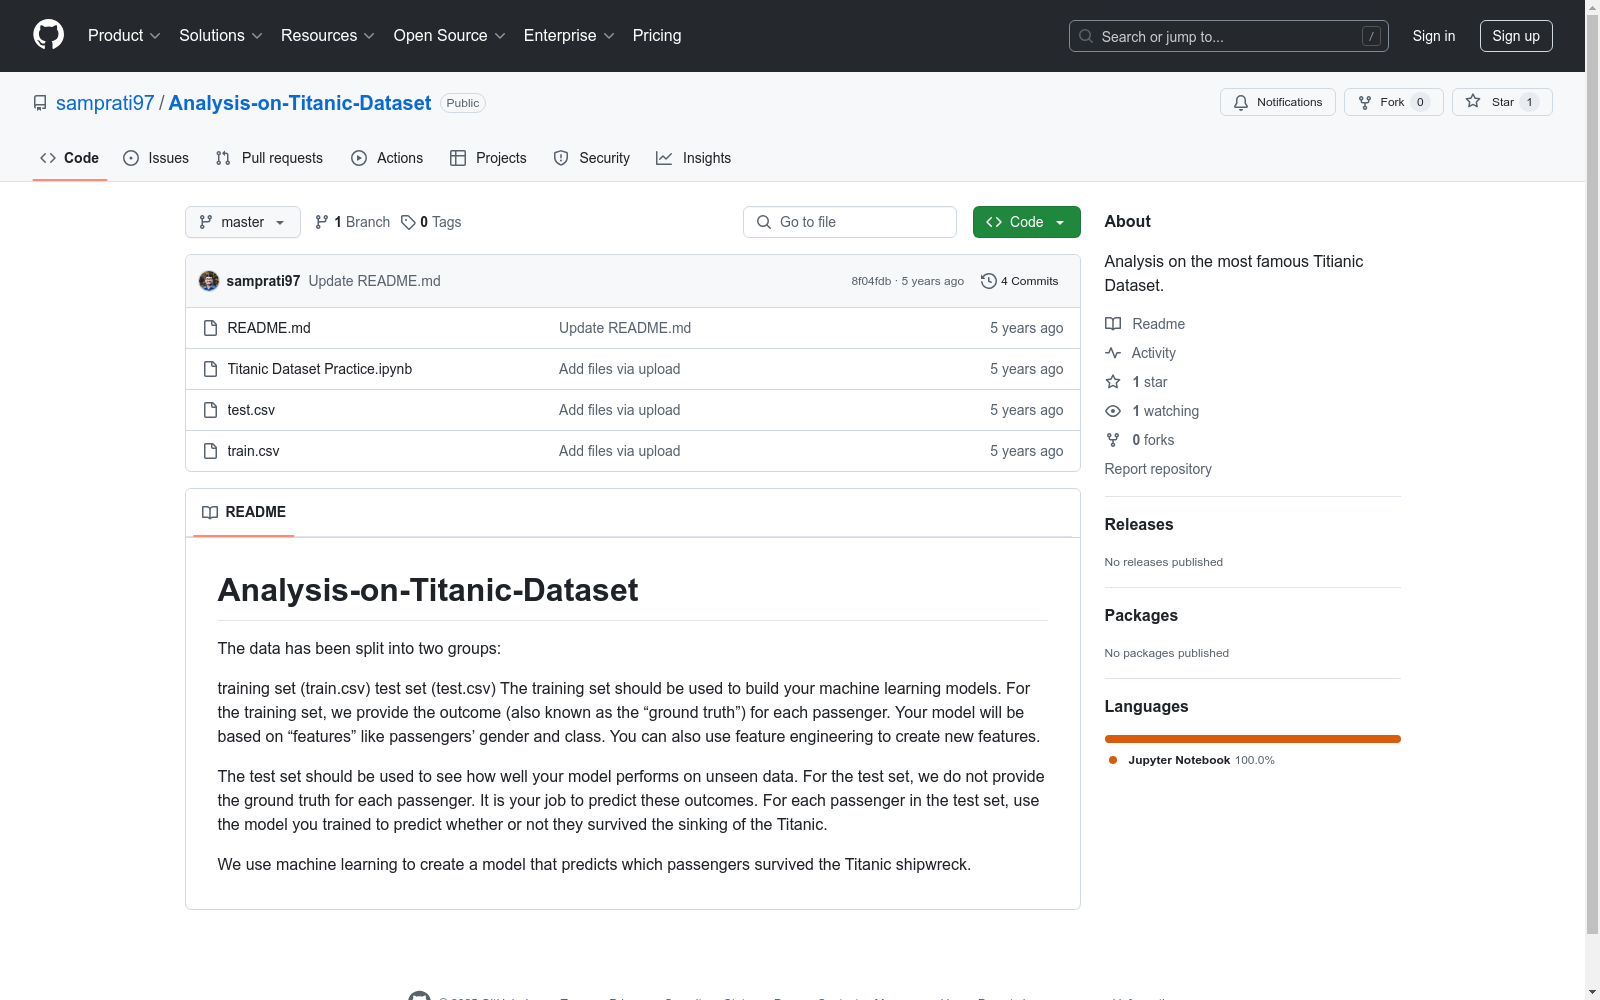Click the search icon in Go to file
The height and width of the screenshot is (1000, 1600).
coord(764,222)
